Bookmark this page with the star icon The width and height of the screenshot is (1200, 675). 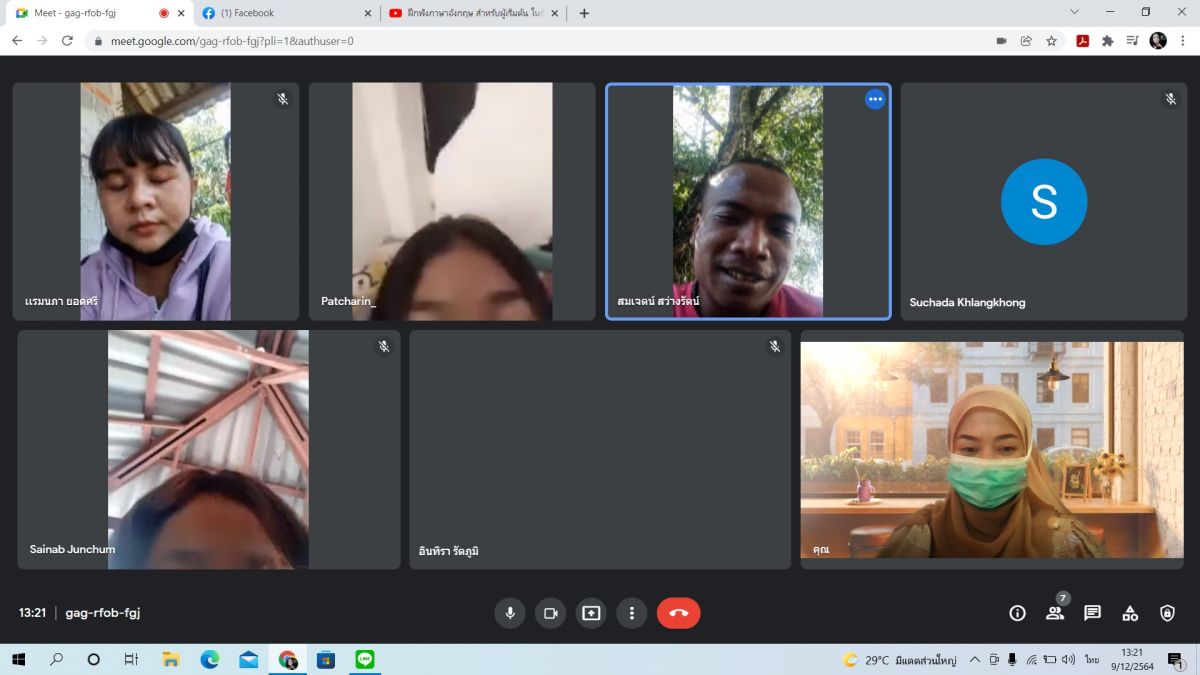pos(1052,41)
